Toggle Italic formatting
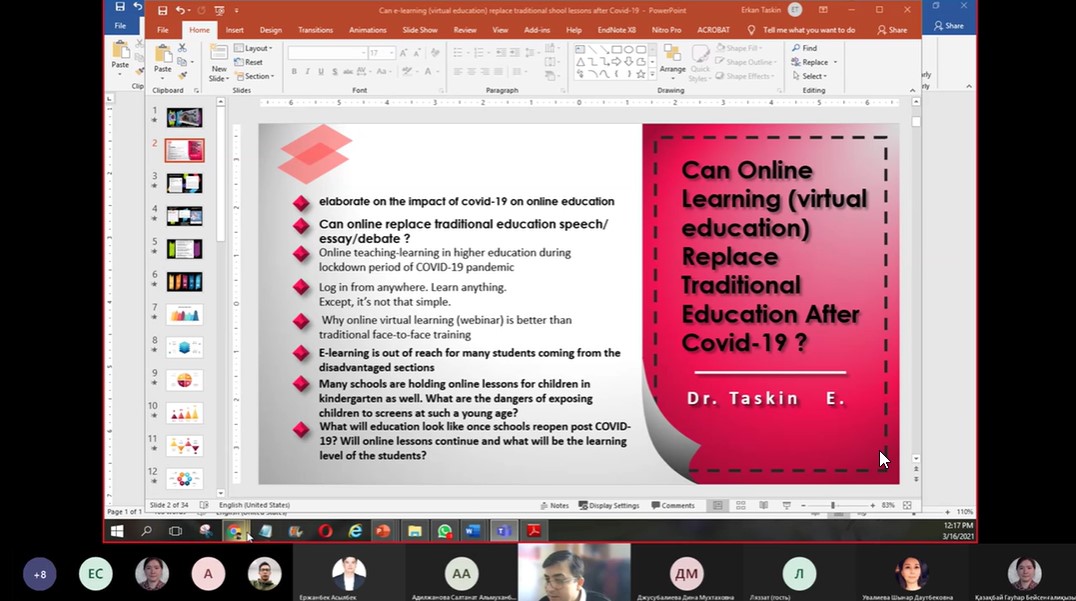 [x=307, y=71]
